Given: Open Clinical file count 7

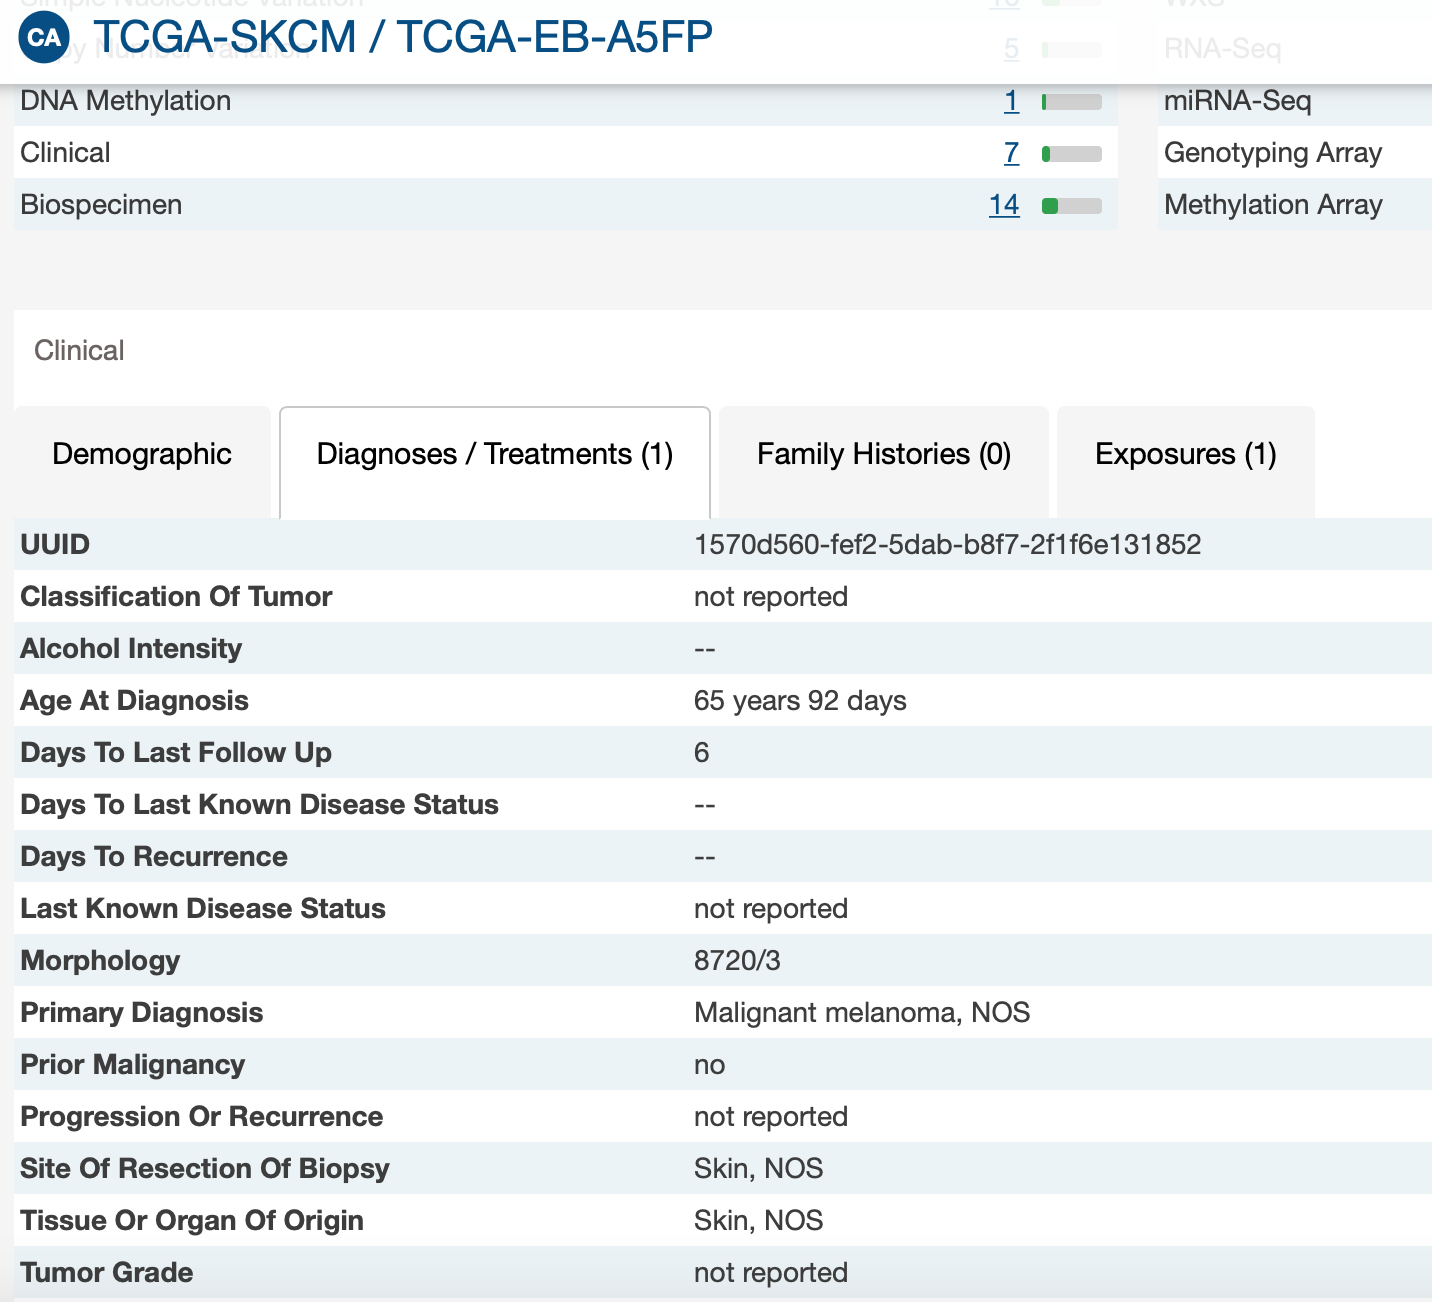Looking at the screenshot, I should tap(1011, 153).
